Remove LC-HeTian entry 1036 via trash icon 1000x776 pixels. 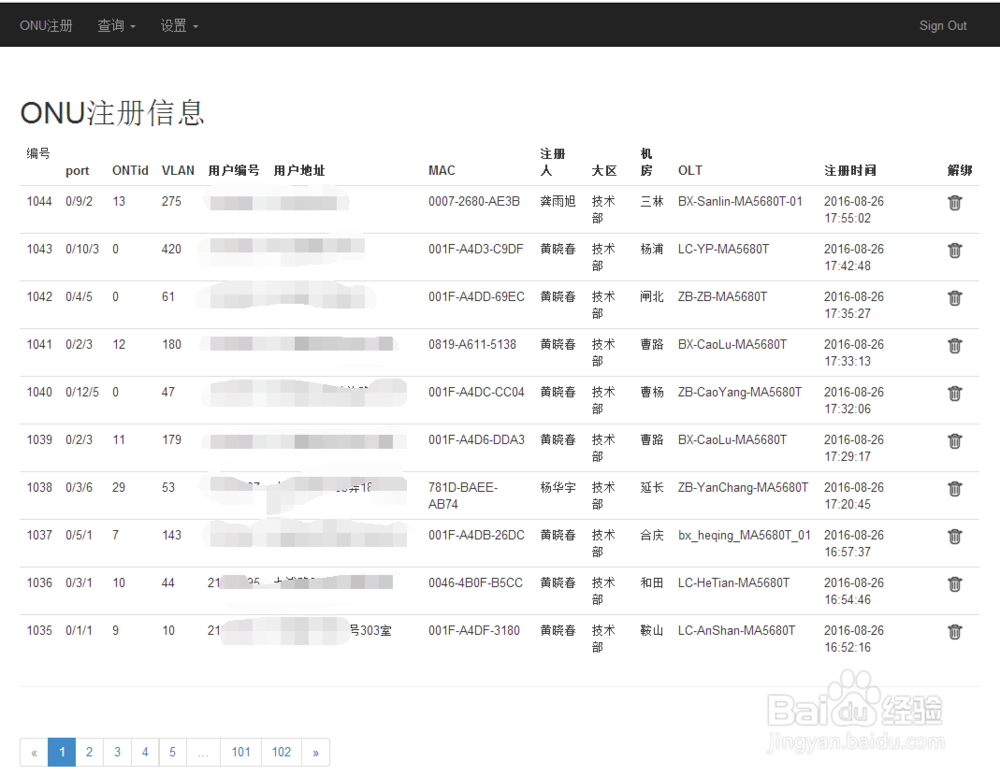pos(955,584)
